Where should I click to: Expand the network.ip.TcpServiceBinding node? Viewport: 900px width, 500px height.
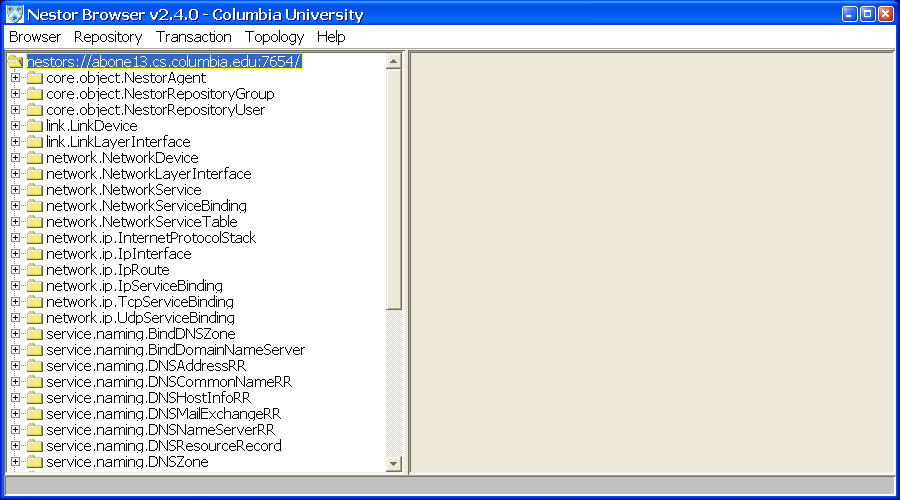point(15,302)
